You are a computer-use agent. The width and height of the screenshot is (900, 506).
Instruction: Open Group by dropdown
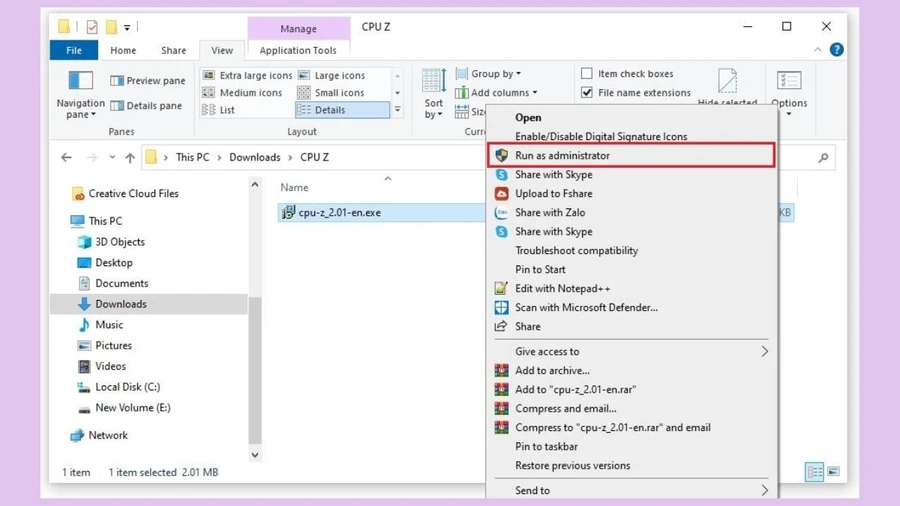point(518,73)
